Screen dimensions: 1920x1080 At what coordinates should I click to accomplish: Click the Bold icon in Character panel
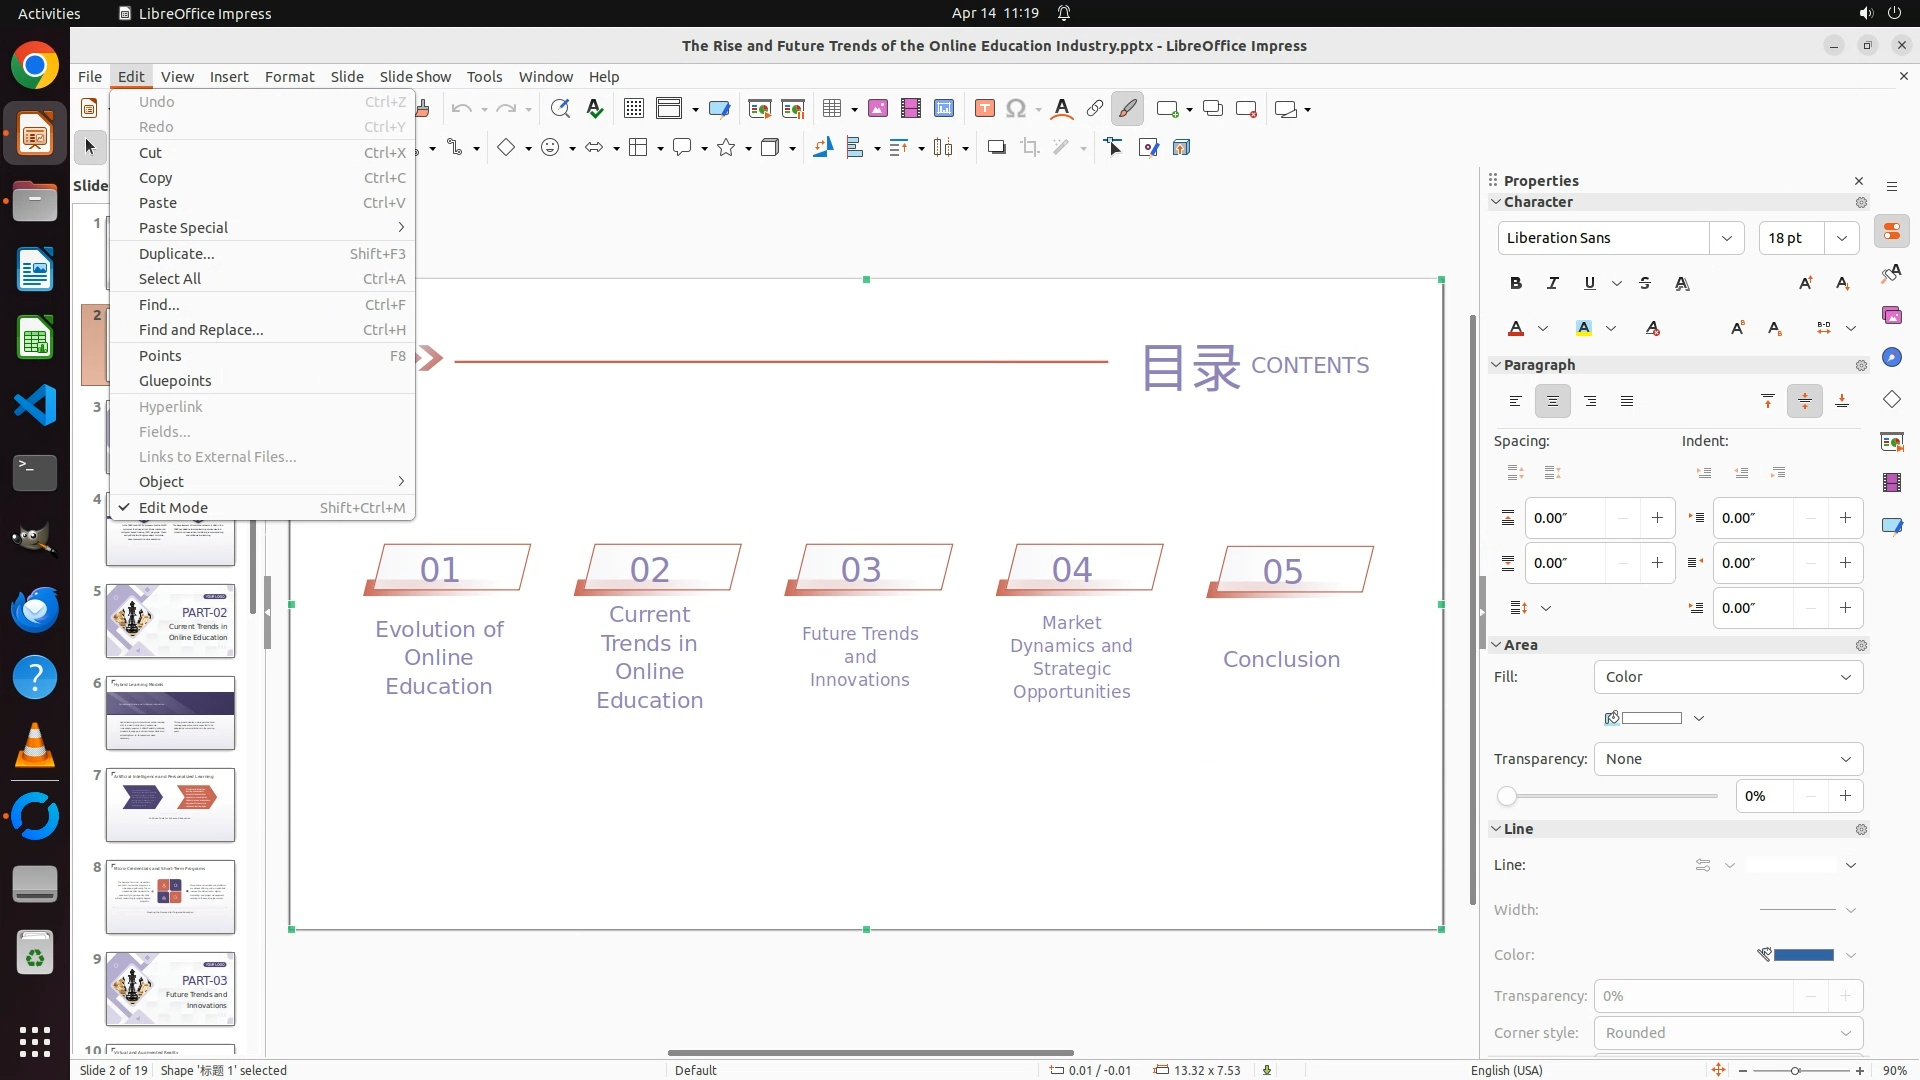click(x=1516, y=283)
